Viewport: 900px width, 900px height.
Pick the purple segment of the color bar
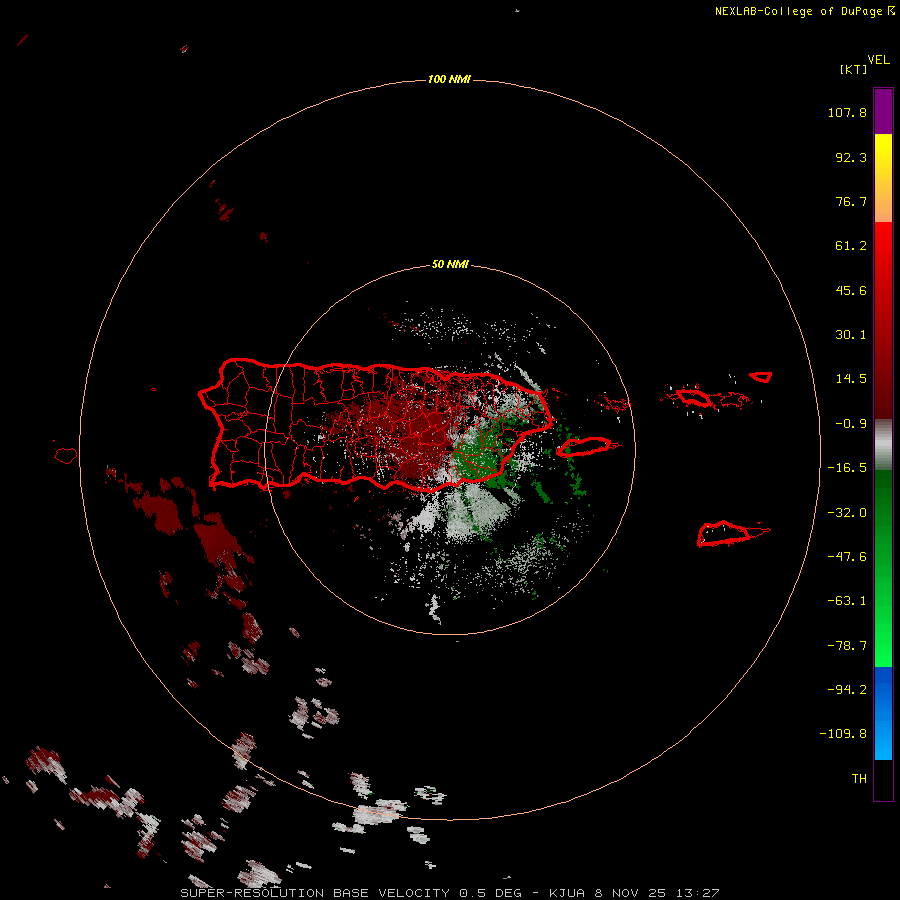click(883, 111)
